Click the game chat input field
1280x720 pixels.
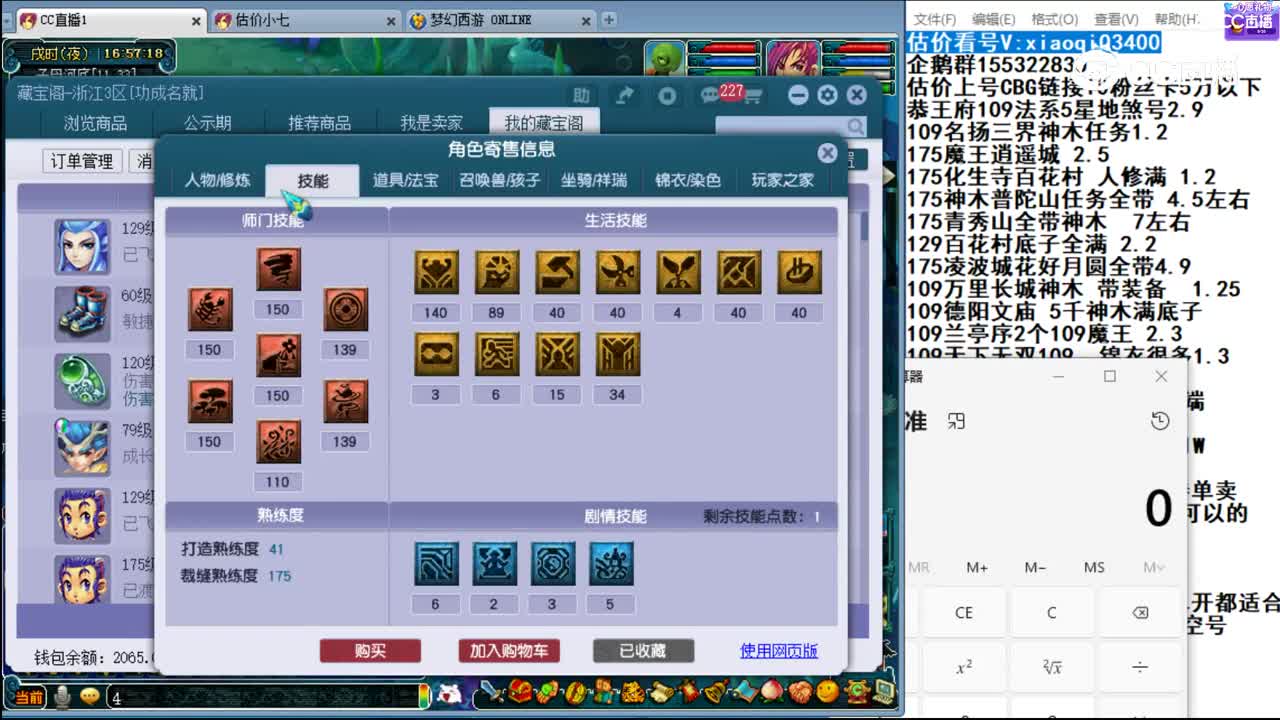pos(267,697)
